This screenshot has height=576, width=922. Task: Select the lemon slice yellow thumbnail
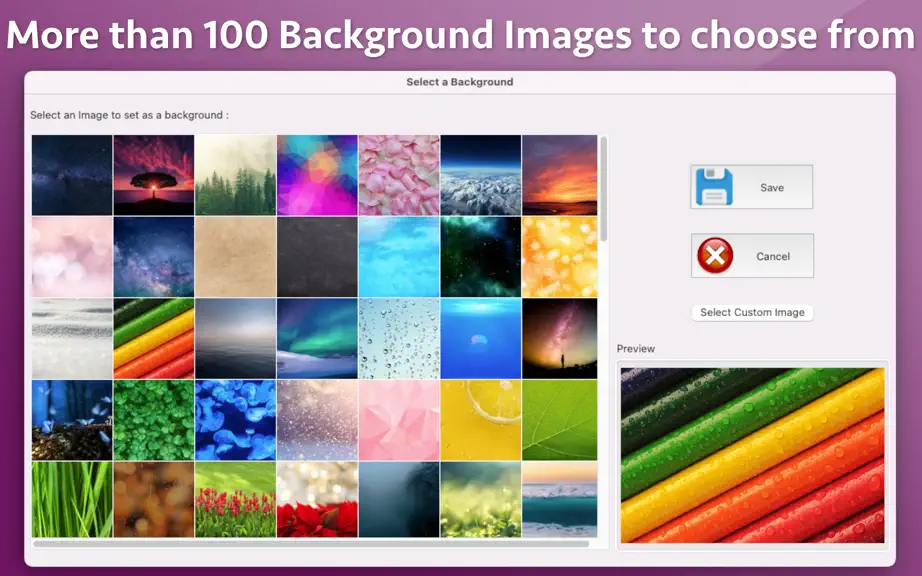click(480, 420)
